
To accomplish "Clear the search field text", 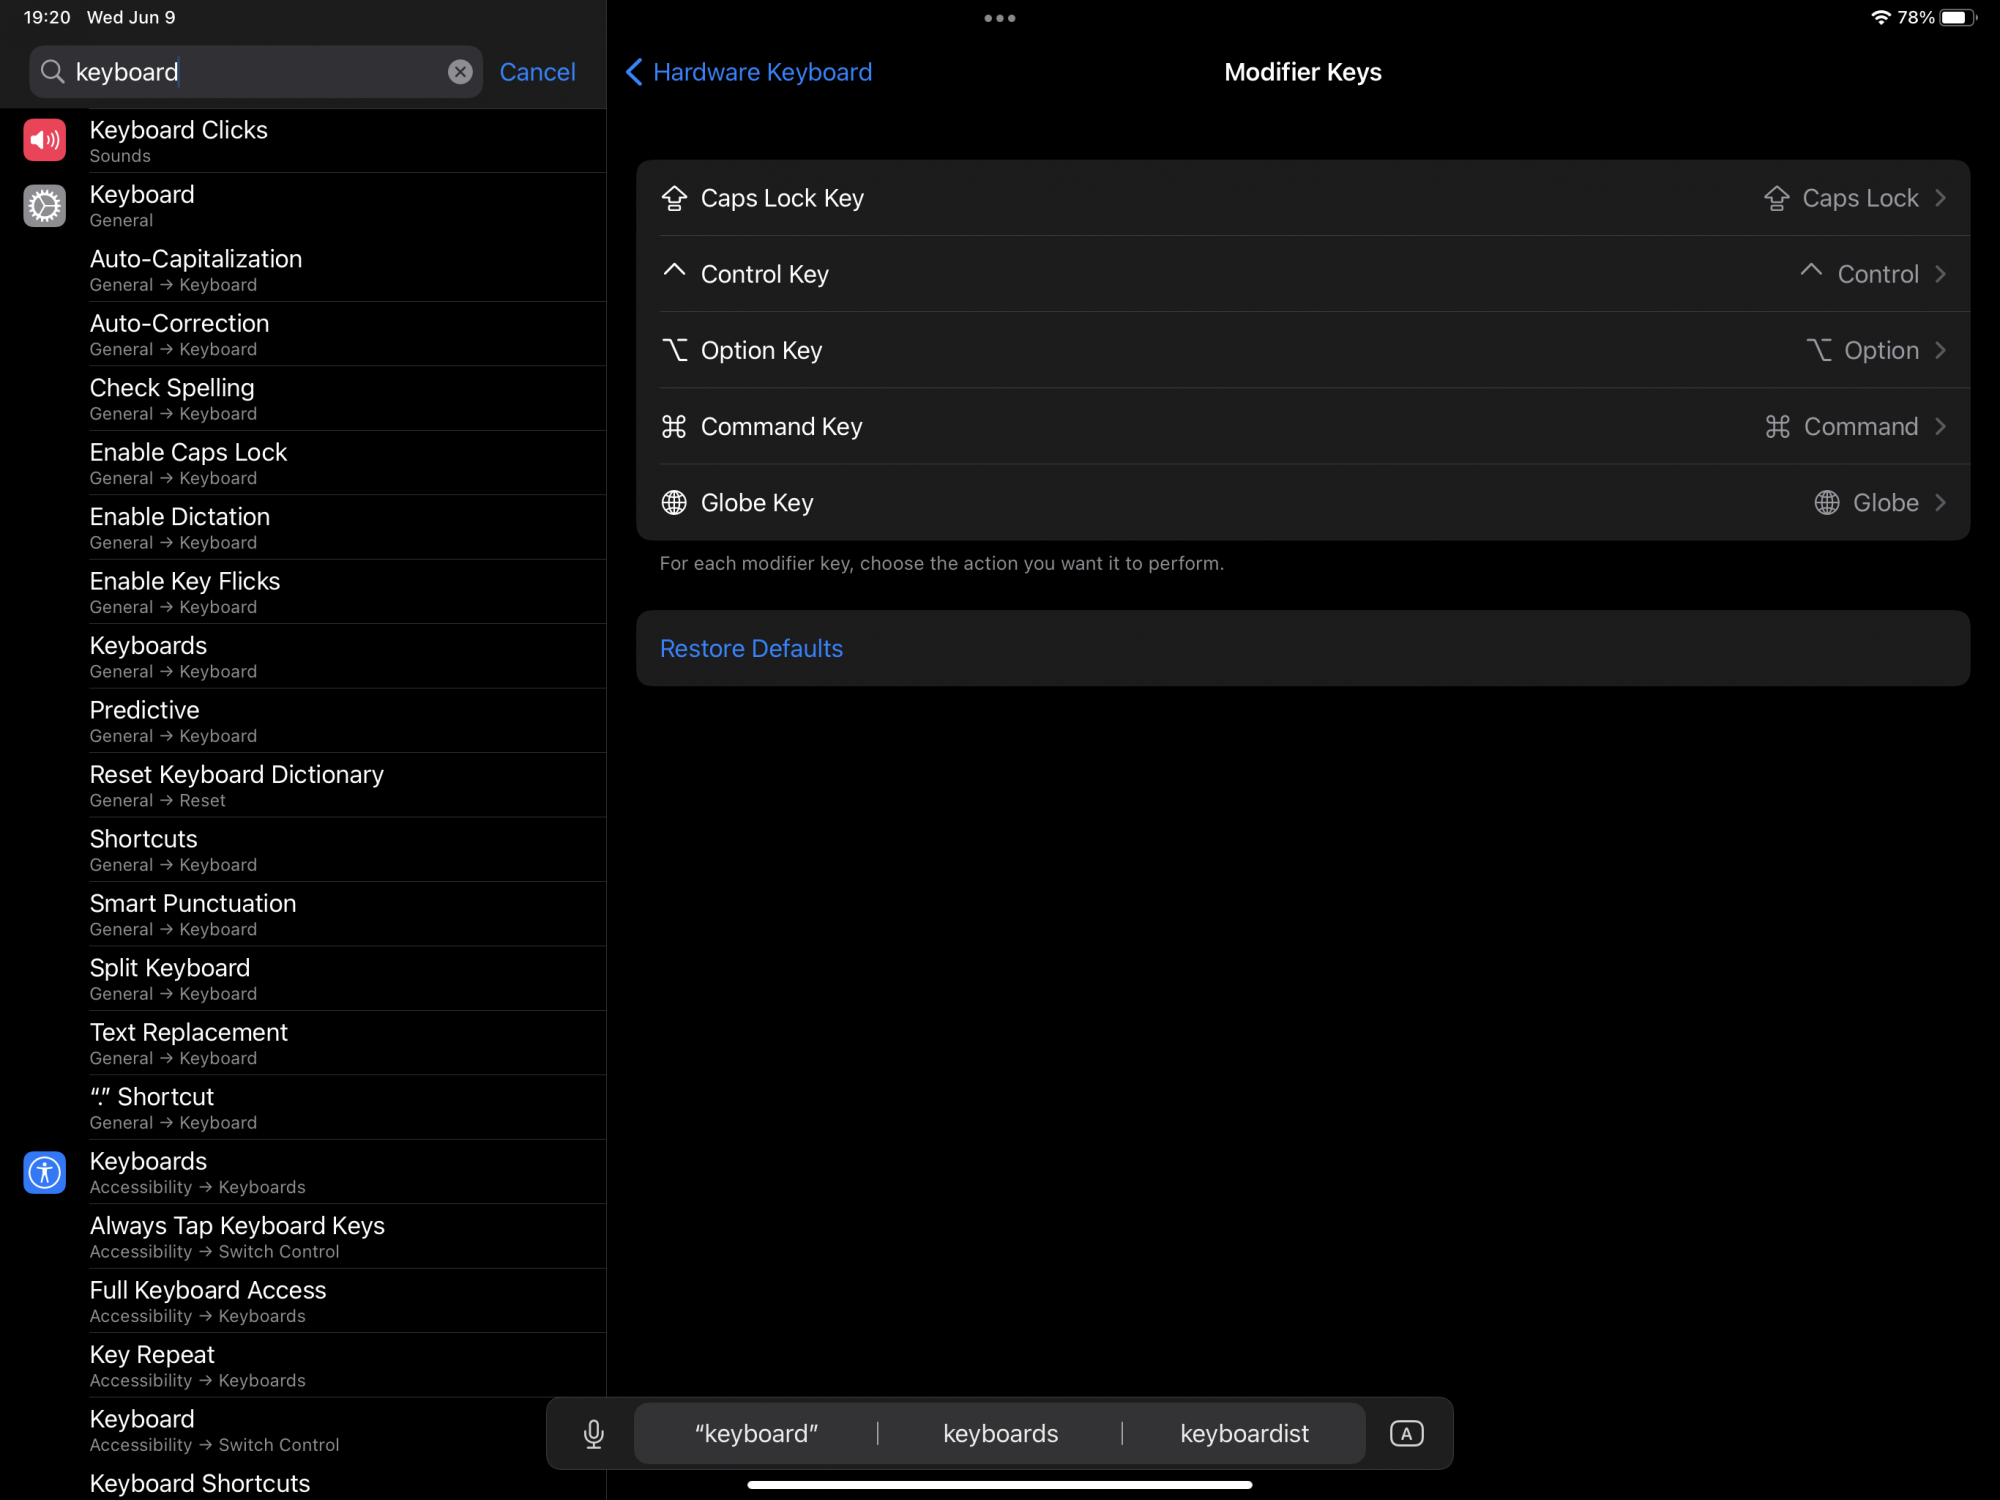I will click(x=460, y=72).
